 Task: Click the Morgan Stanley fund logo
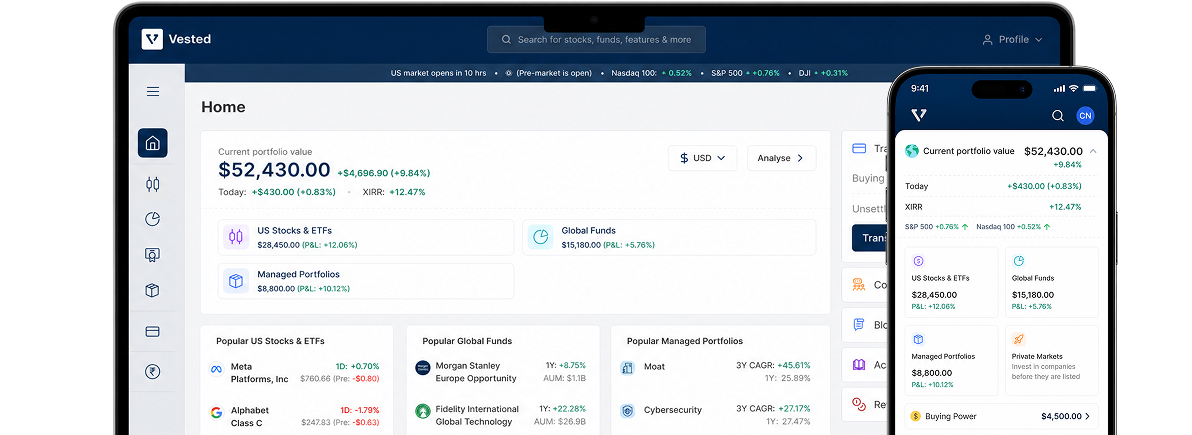[x=423, y=368]
